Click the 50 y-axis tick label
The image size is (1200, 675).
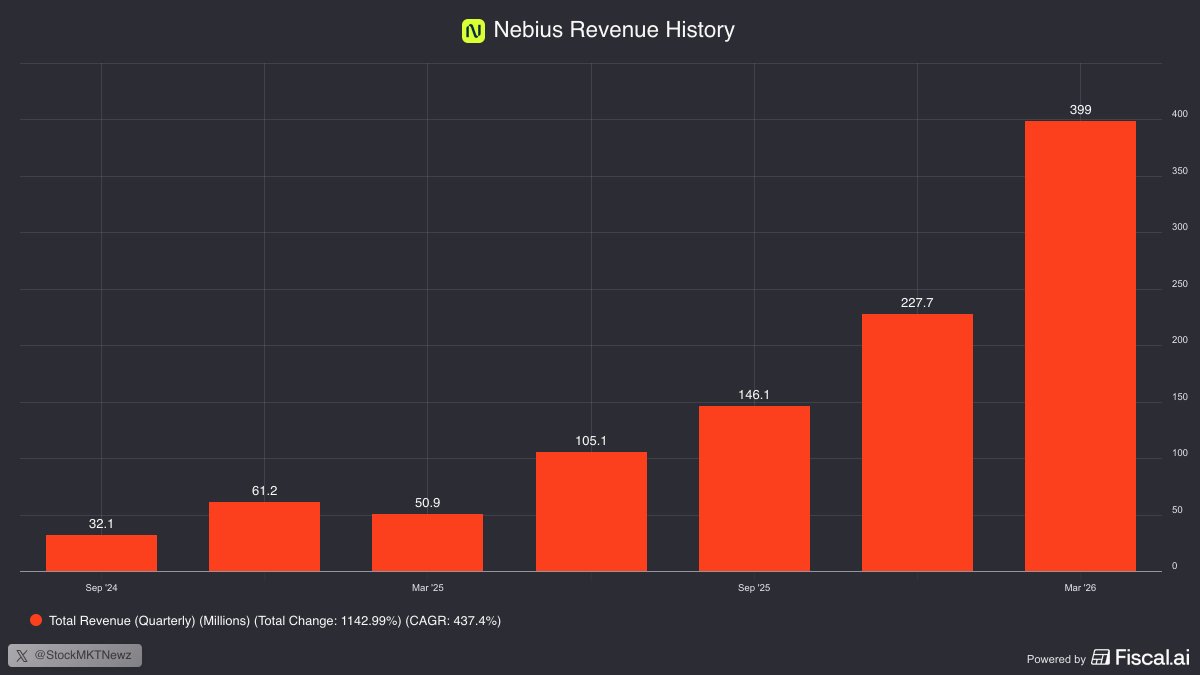[x=1177, y=510]
